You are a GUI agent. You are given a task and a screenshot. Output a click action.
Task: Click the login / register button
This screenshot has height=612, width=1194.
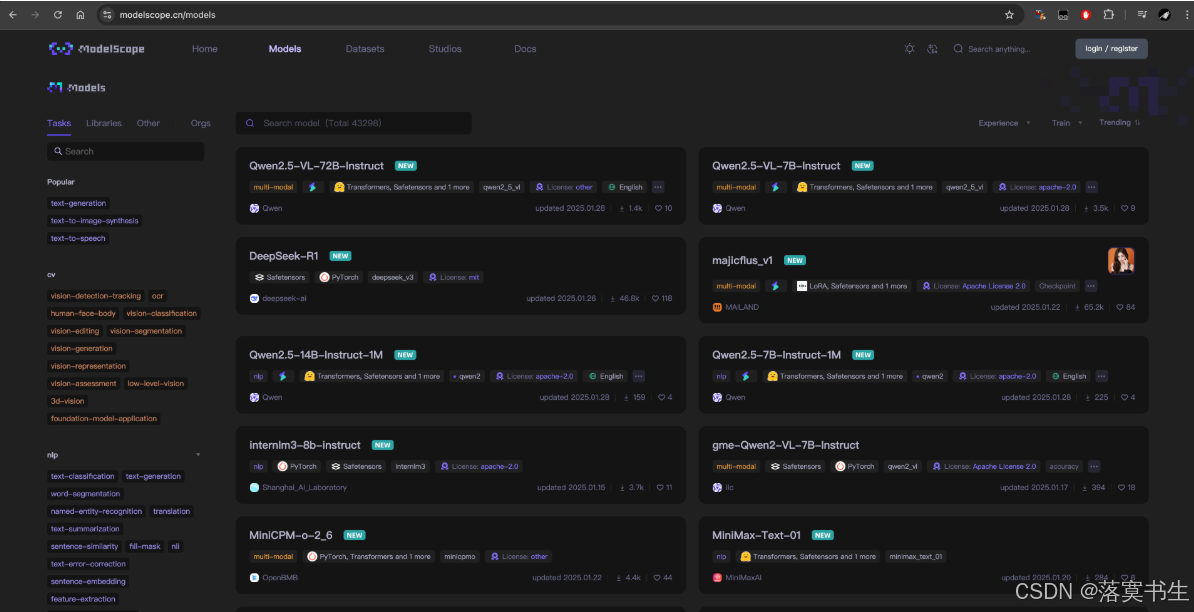pyautogui.click(x=1111, y=49)
